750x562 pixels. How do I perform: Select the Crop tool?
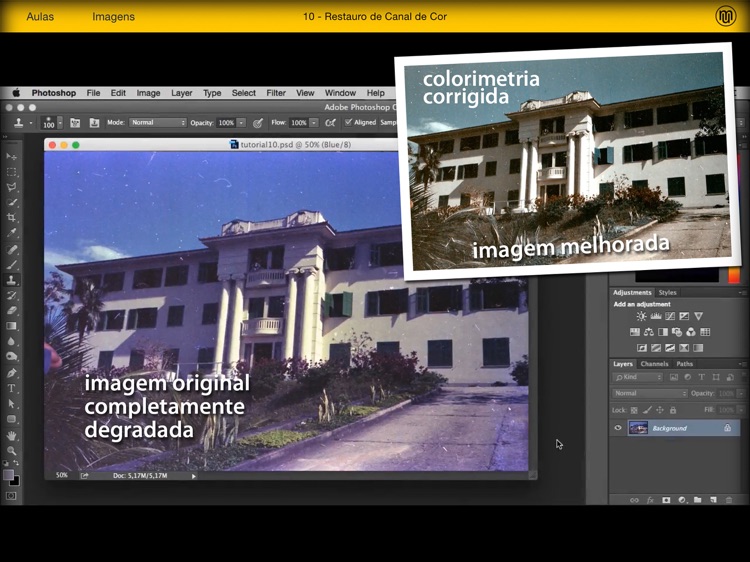coord(11,218)
